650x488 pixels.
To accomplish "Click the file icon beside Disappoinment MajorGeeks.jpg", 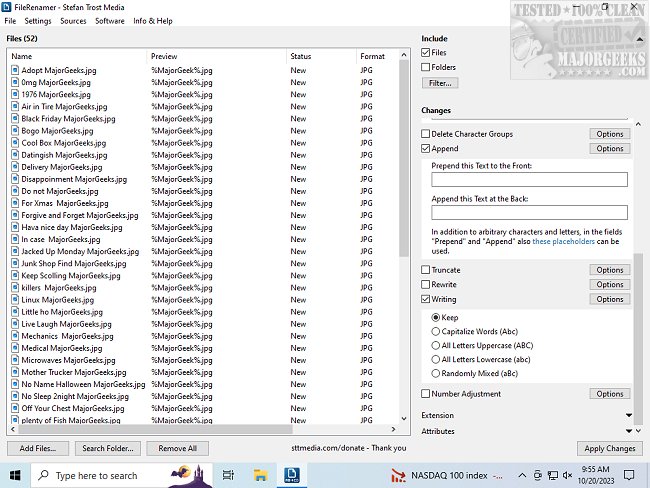I will 15,179.
